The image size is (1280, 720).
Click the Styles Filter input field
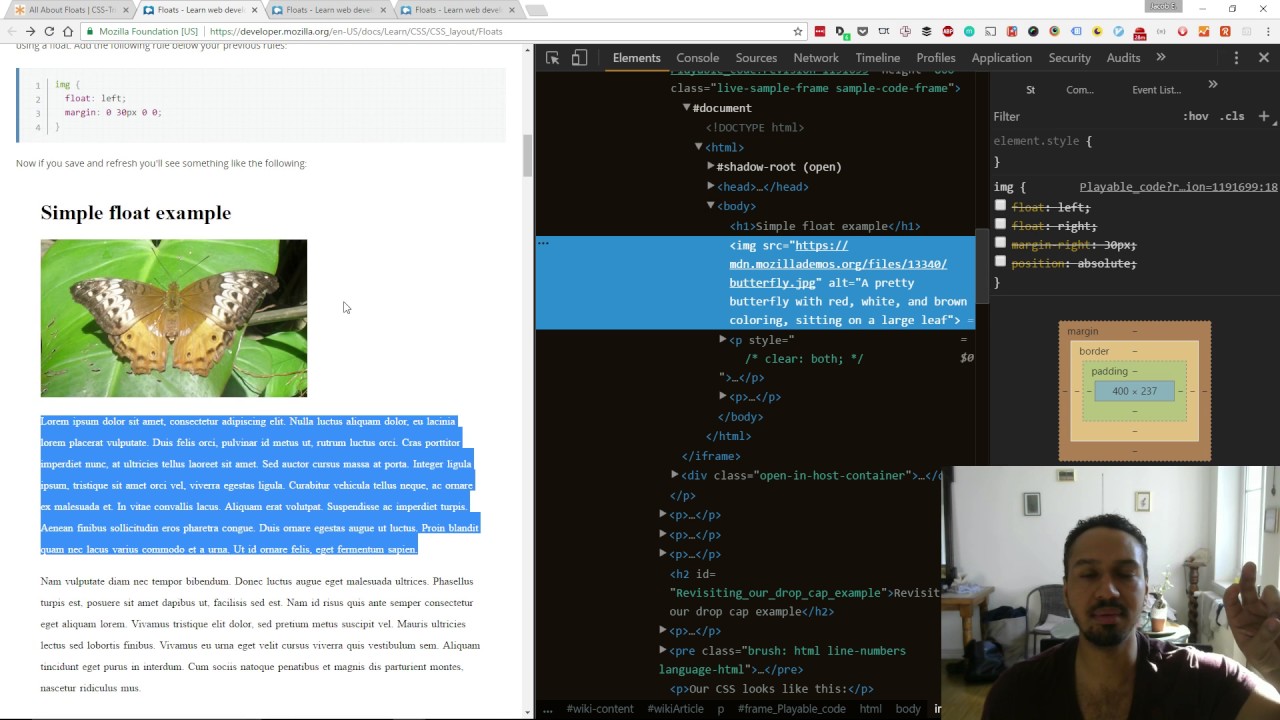tap(1085, 116)
